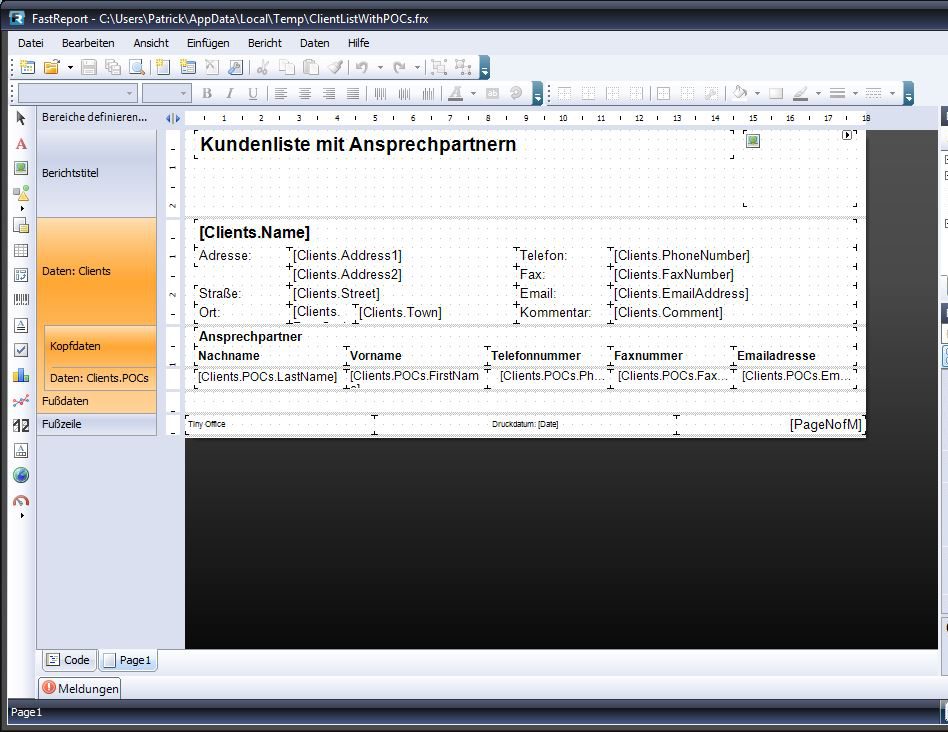Add a new report page
Viewport: 948px width, 732px height.
point(163,67)
